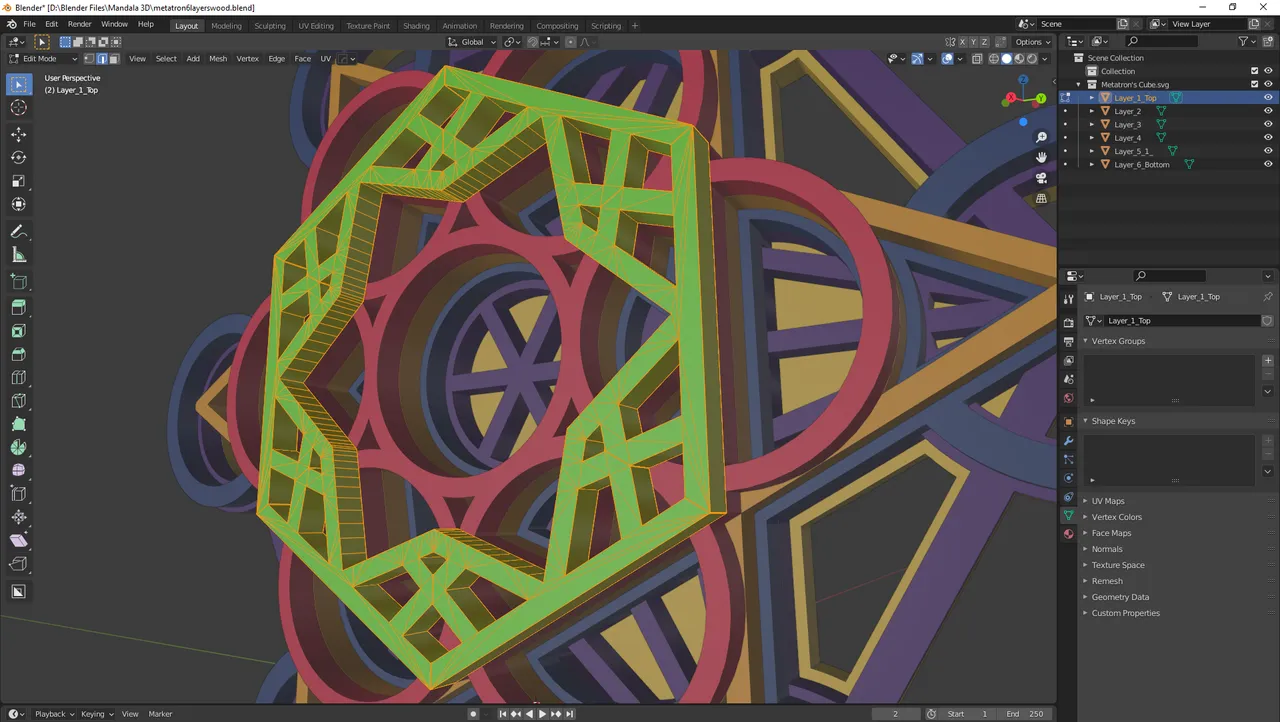
Task: Activate the Rotate tool
Action: click(x=18, y=157)
